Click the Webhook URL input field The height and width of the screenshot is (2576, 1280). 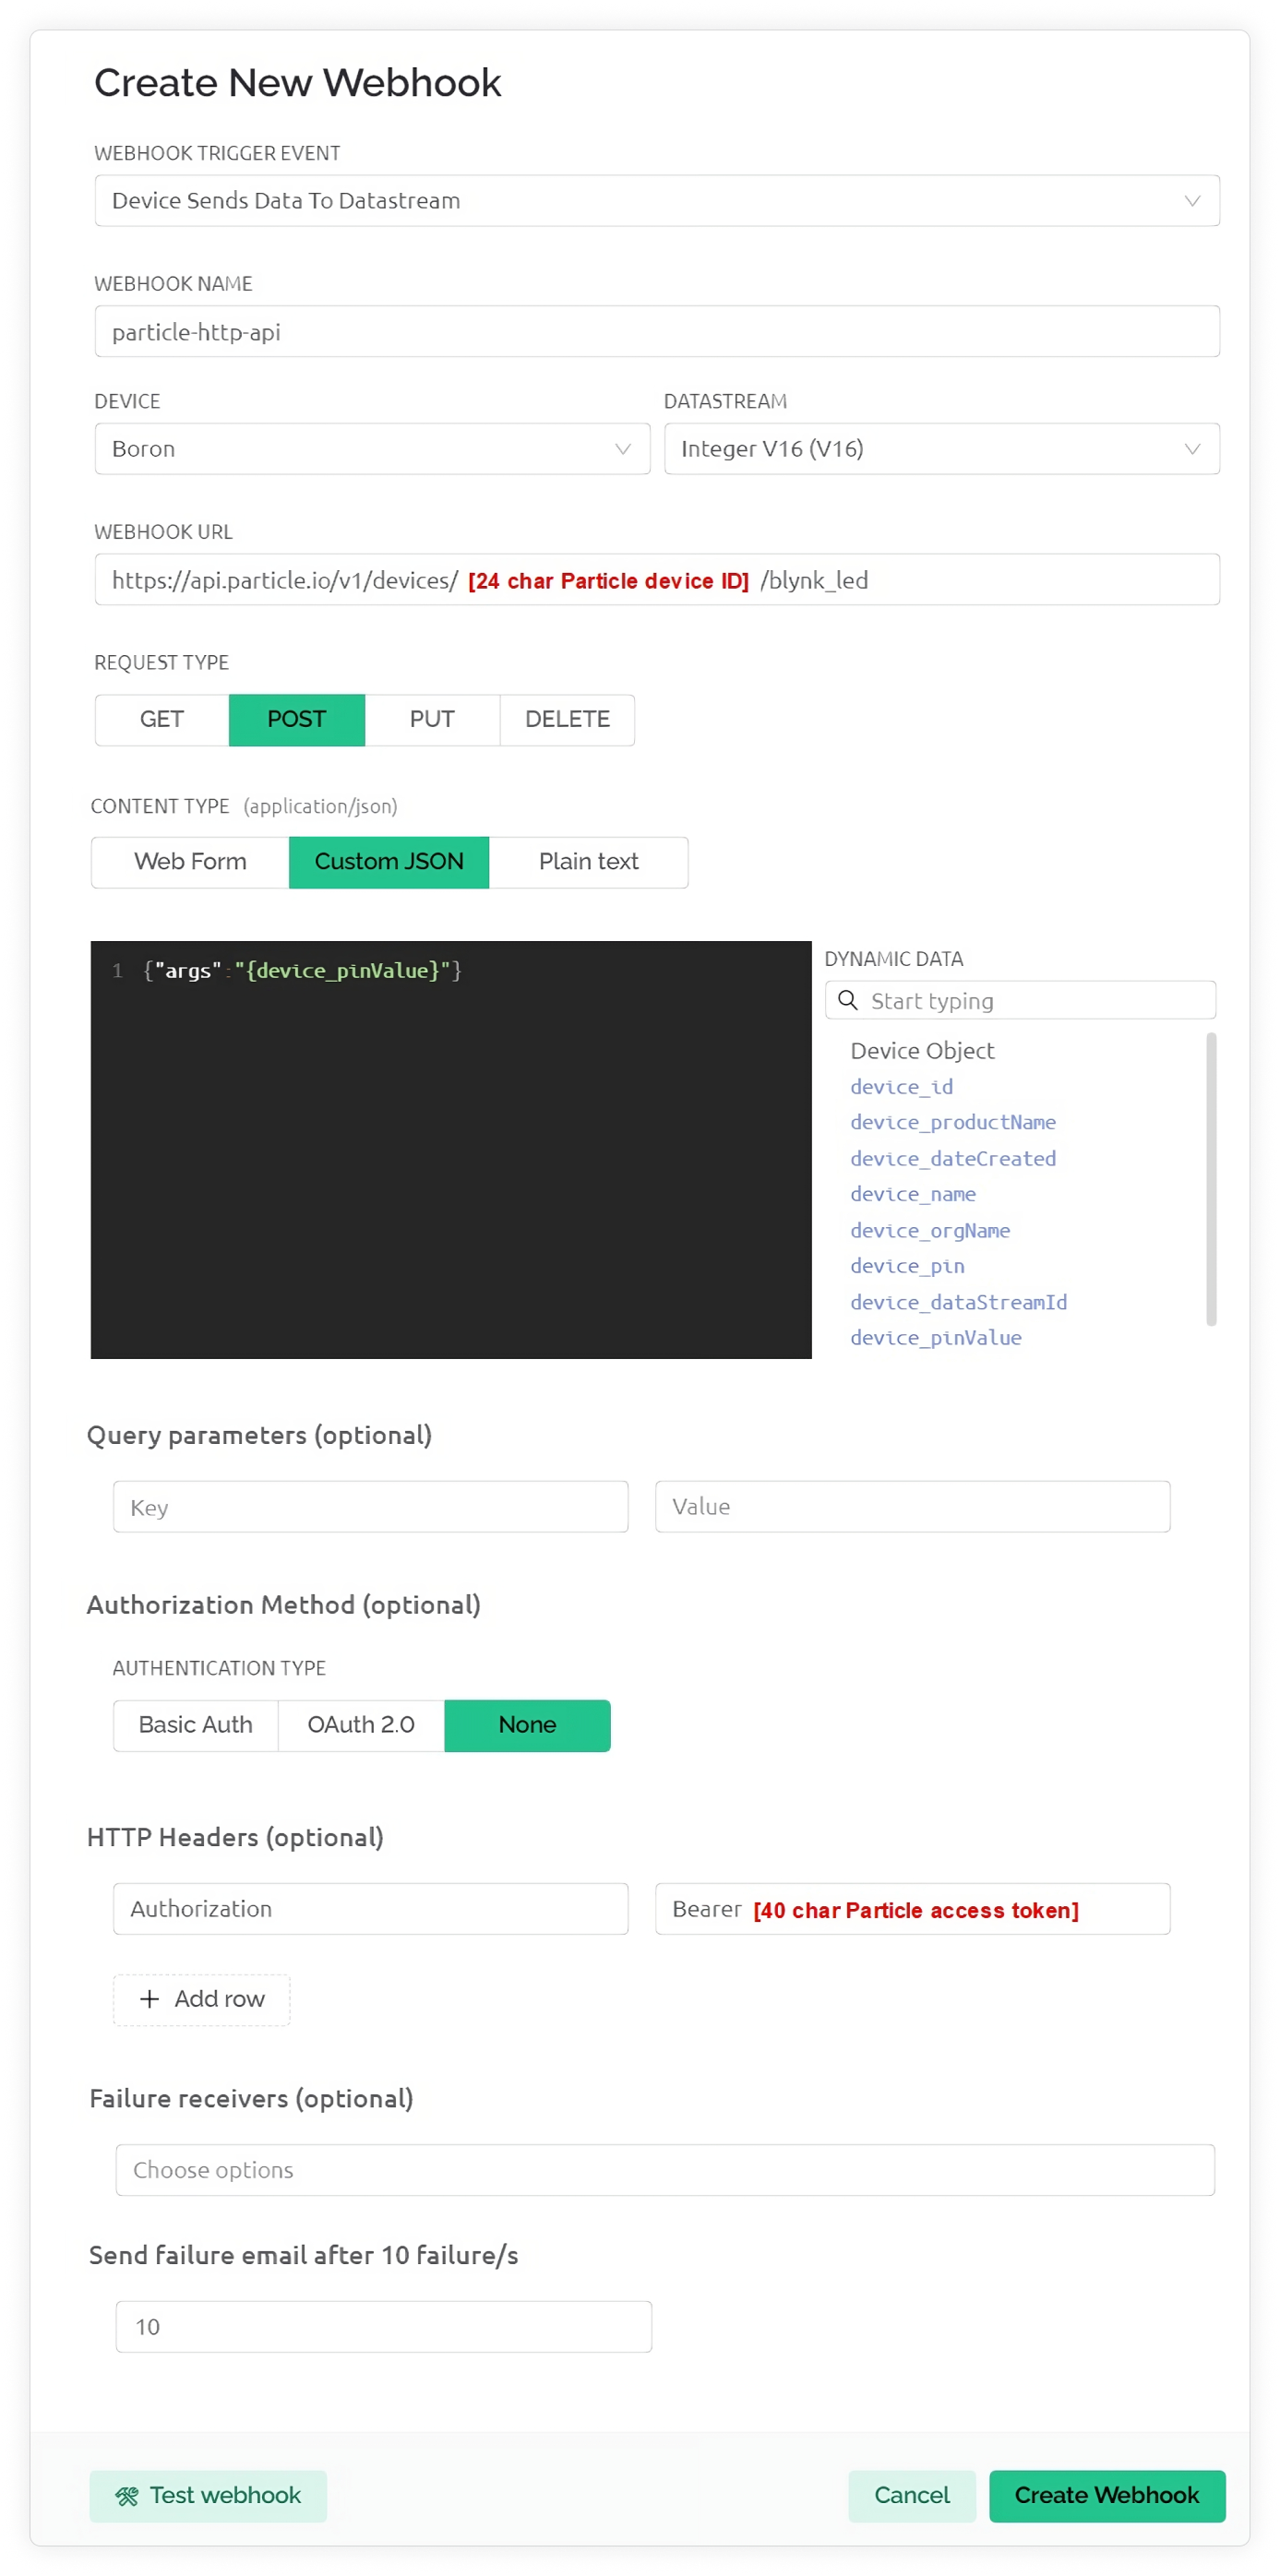click(x=657, y=580)
